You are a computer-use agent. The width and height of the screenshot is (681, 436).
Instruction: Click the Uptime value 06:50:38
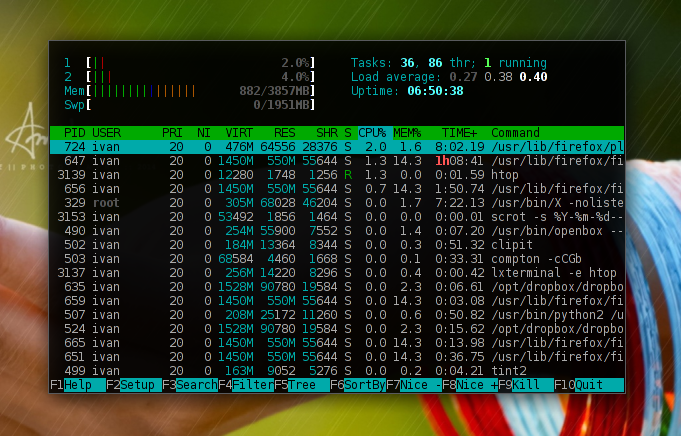pos(435,91)
